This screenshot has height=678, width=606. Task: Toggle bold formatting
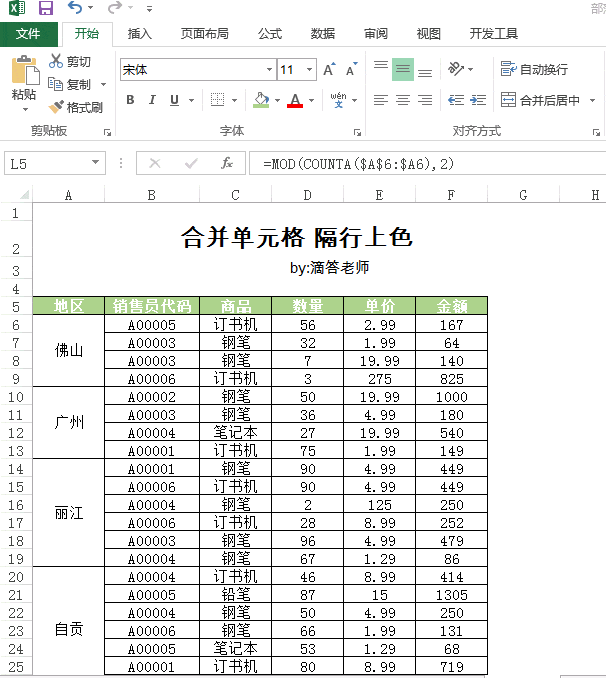pyautogui.click(x=130, y=100)
